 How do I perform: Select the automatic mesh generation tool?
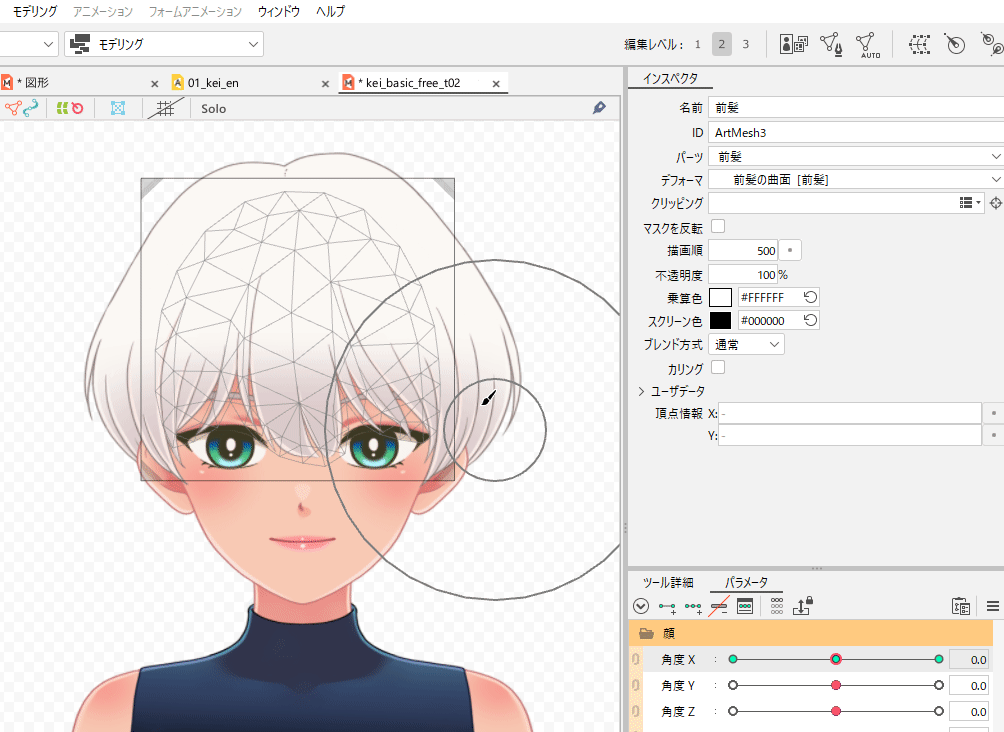click(x=868, y=44)
